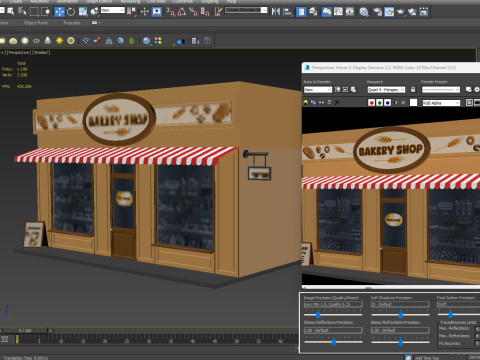This screenshot has height=360, width=480.
Task: Click Render Setup icon in render window
Action: coord(468,89)
